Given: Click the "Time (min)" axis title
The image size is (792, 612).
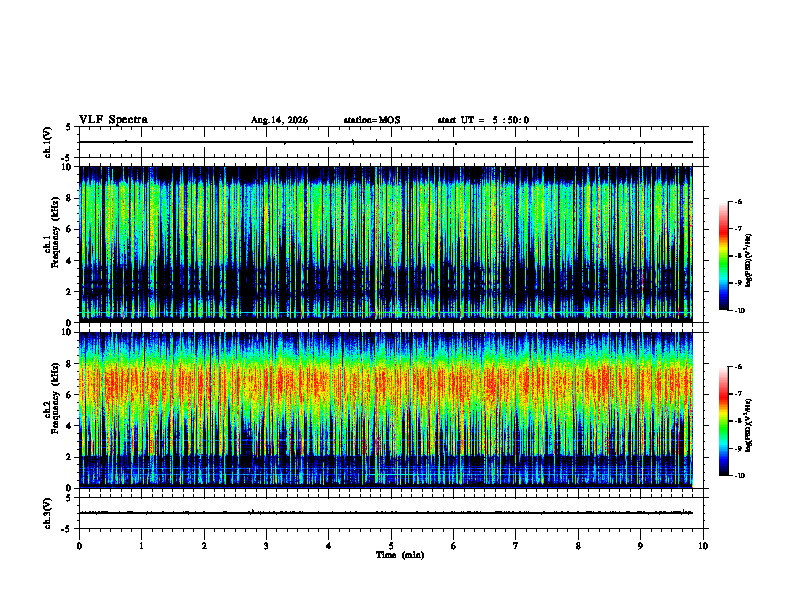Looking at the screenshot, I should 400,555.
